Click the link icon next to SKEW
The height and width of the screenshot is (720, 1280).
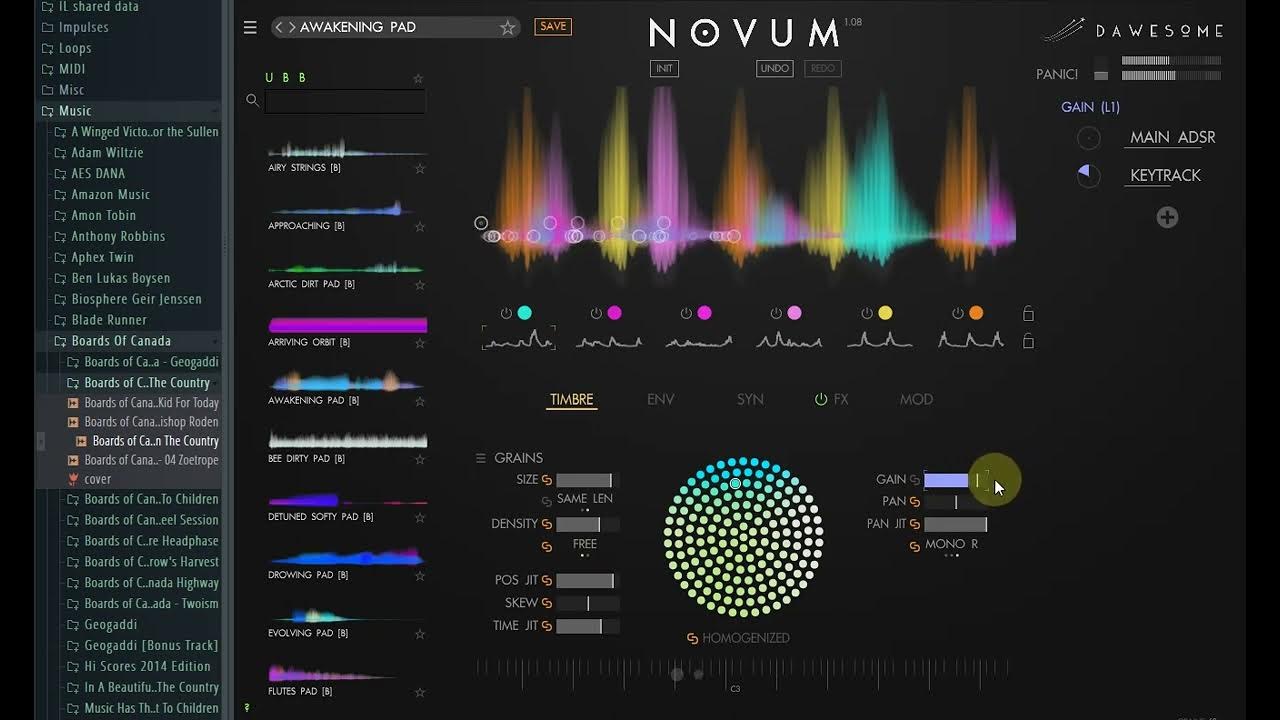[x=547, y=603]
